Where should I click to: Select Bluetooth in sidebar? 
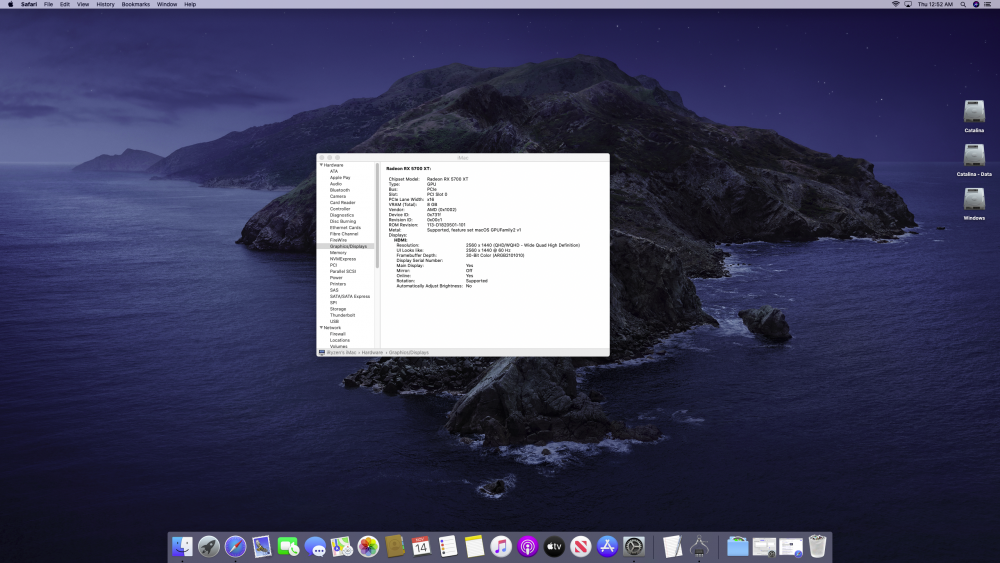point(339,190)
